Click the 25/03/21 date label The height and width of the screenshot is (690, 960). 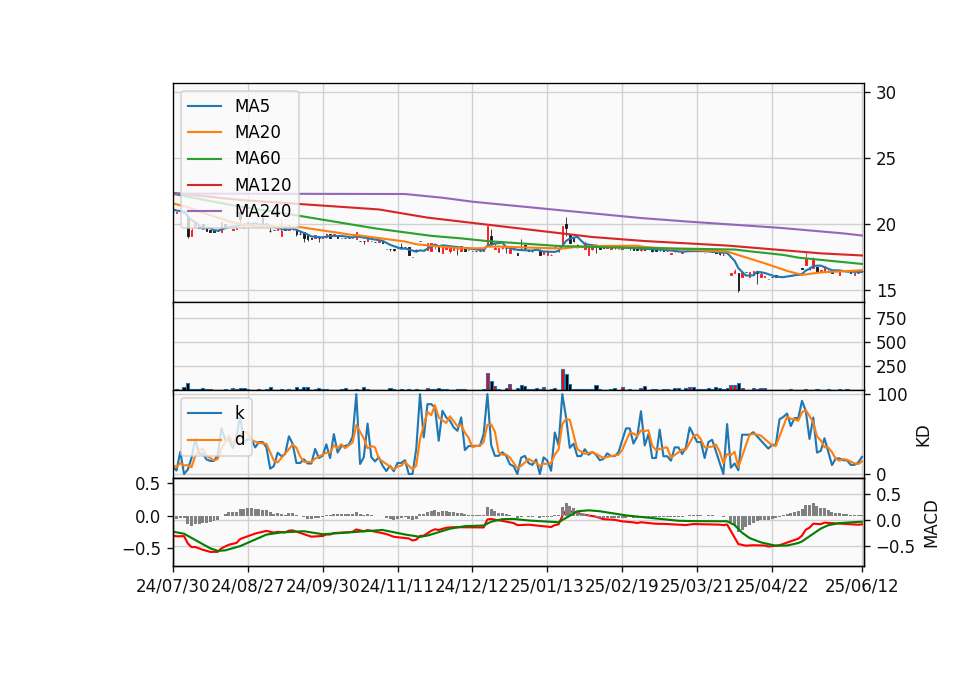point(697,587)
